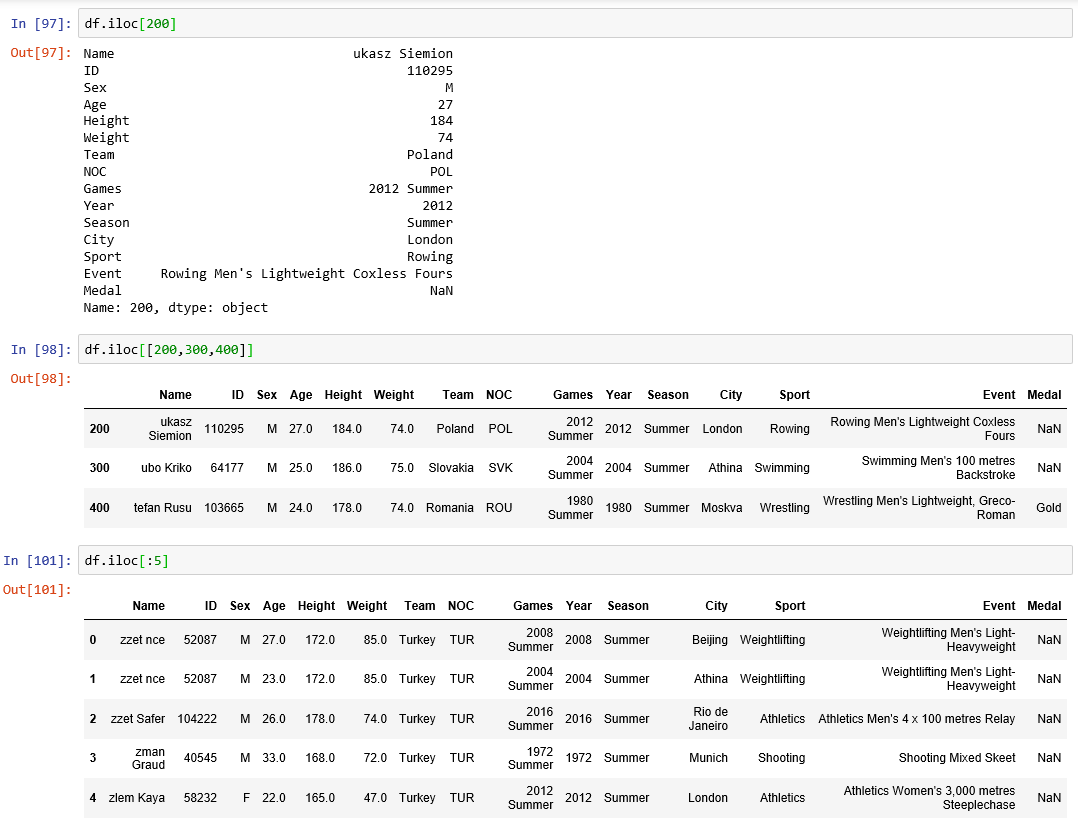Image resolution: width=1078 pixels, height=828 pixels.
Task: Select row index 400 in the table
Action: pyautogui.click(x=99, y=508)
